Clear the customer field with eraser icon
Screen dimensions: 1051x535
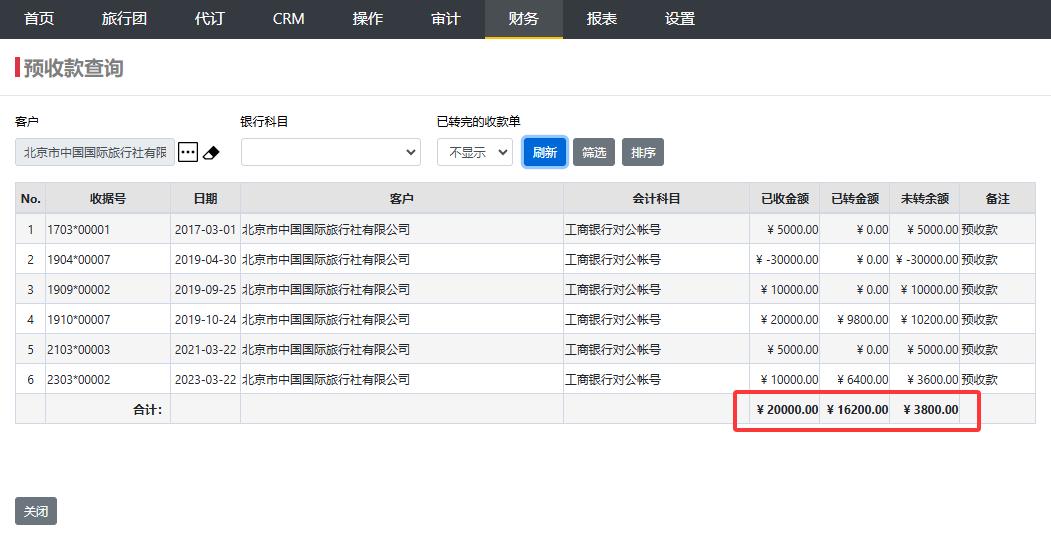211,153
